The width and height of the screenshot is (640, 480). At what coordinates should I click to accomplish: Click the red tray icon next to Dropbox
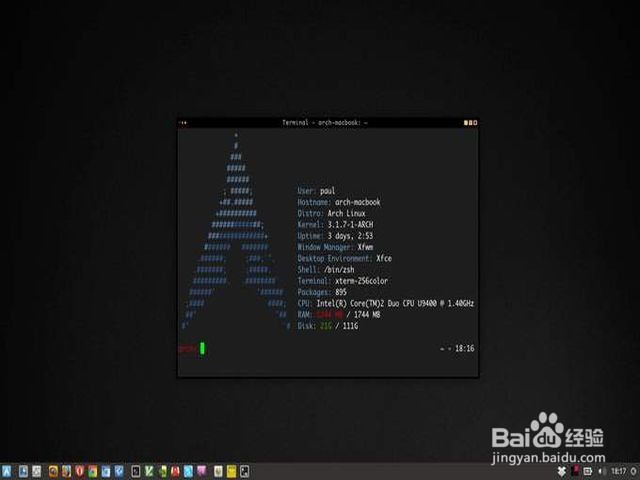tap(576, 470)
